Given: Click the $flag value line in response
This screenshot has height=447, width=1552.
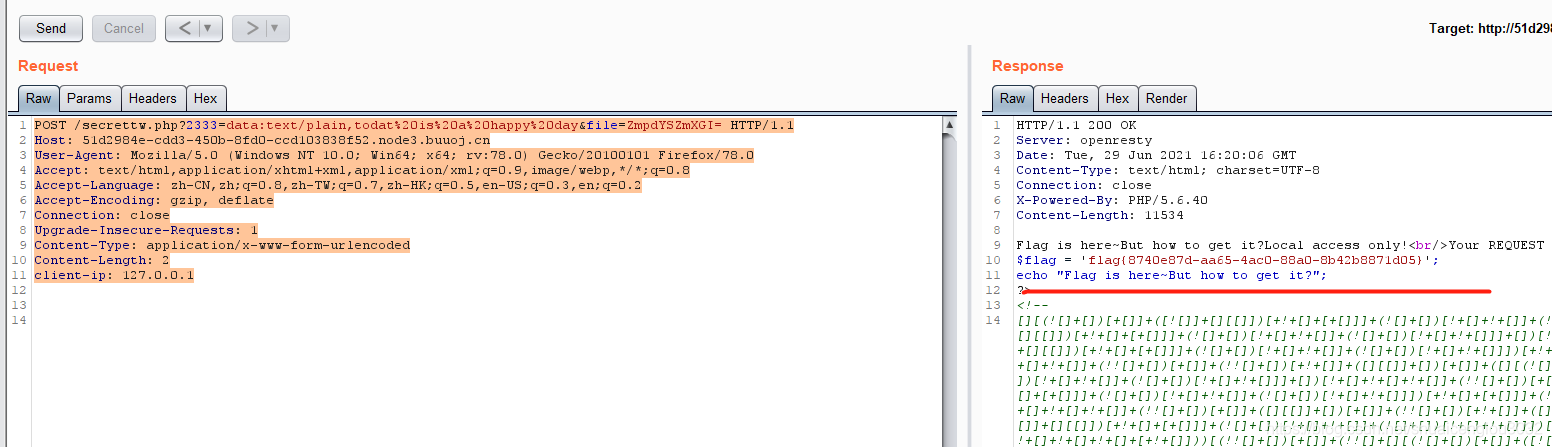Looking at the screenshot, I should point(1228,260).
